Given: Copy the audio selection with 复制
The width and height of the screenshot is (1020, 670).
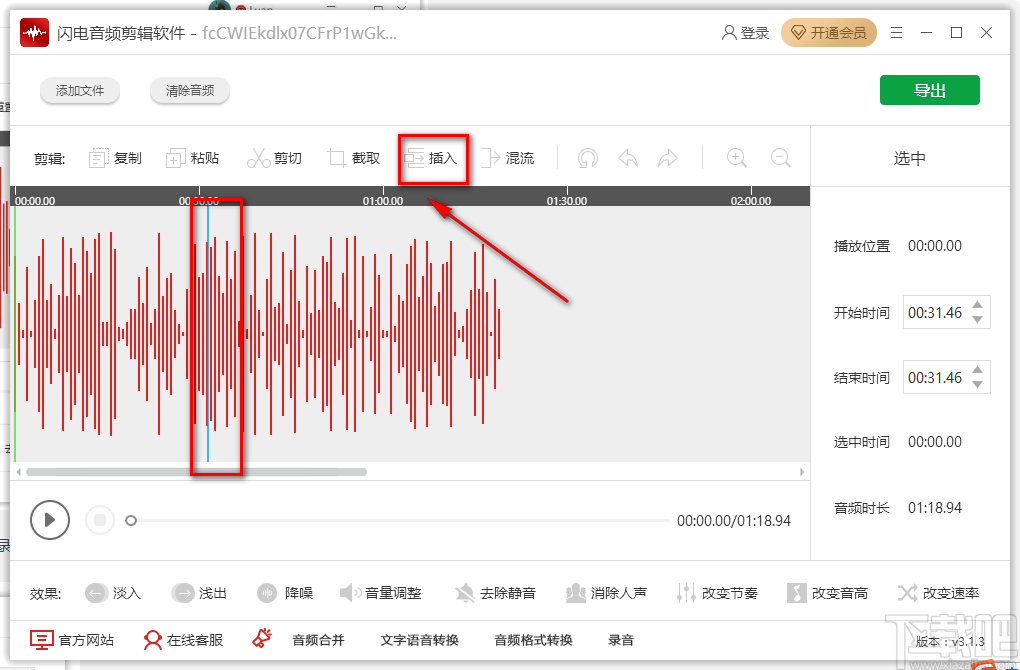Looking at the screenshot, I should point(114,157).
